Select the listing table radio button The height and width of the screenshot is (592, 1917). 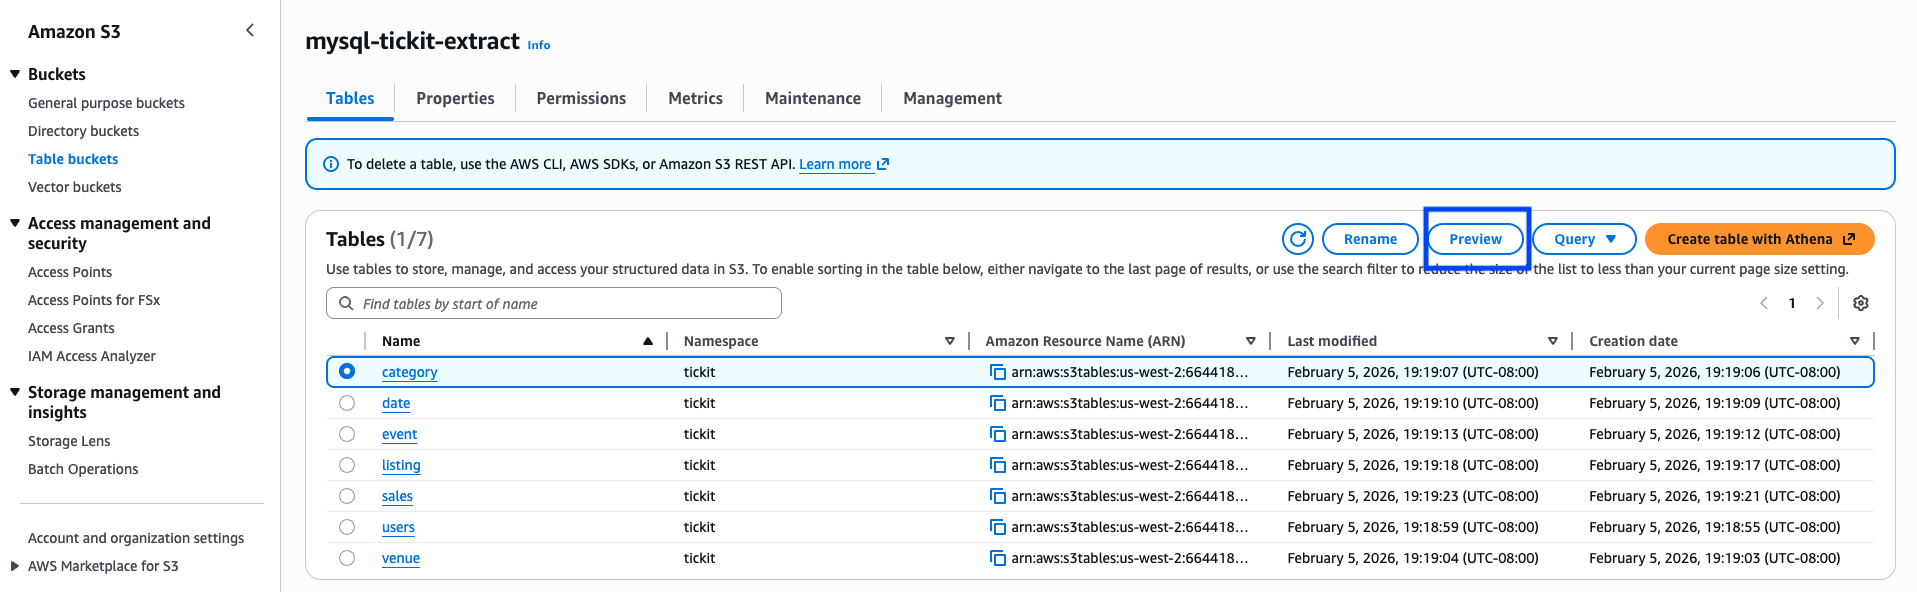(347, 465)
